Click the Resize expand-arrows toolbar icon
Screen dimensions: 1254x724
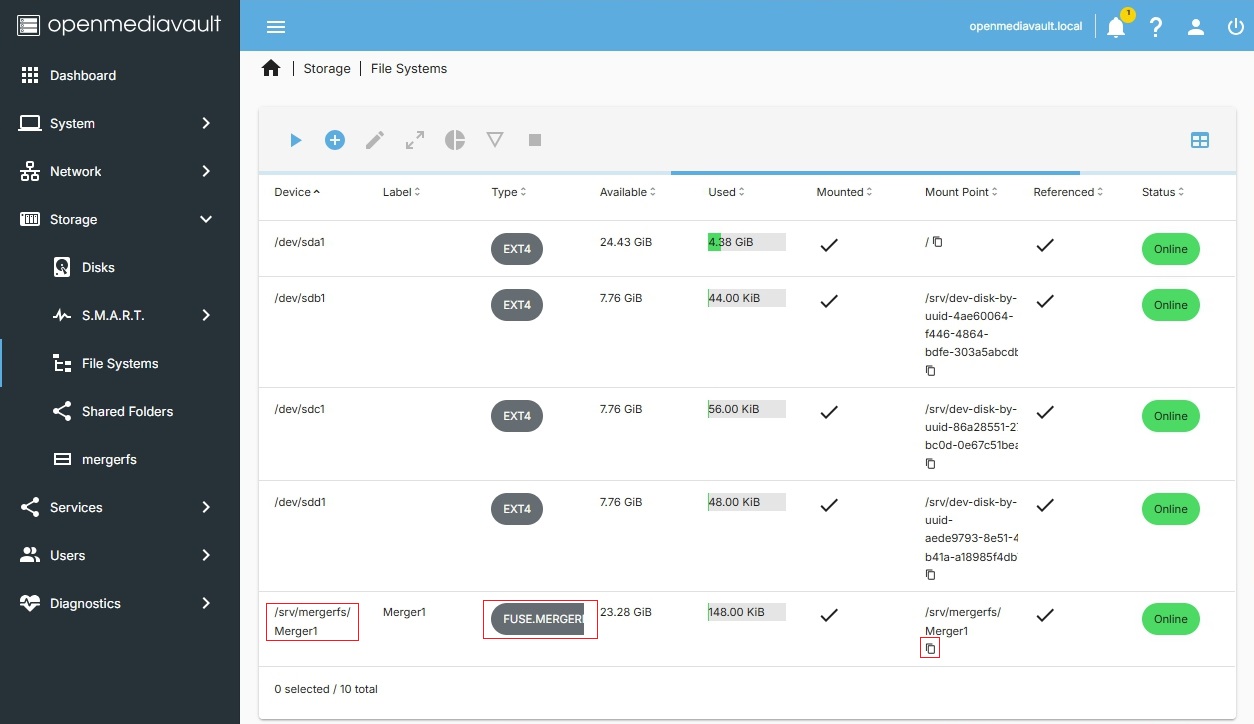415,141
